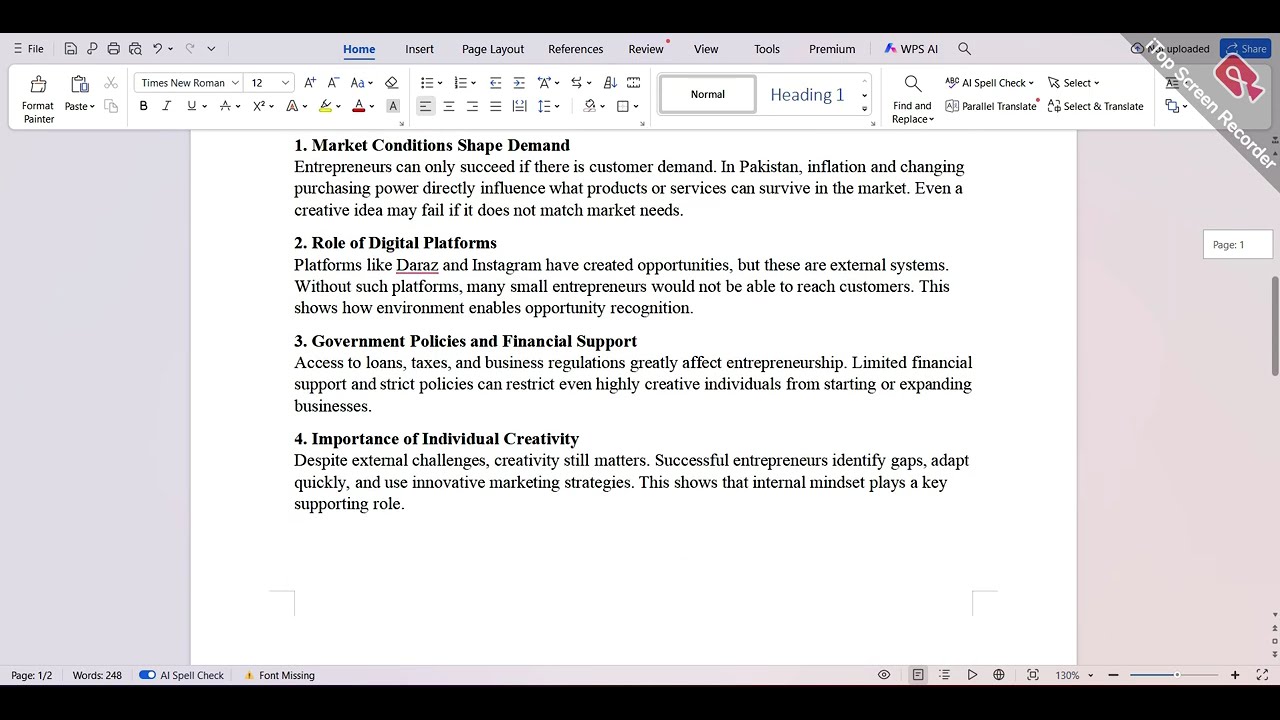Toggle the AI Spell Check switch
Image resolution: width=1280 pixels, height=720 pixels.
click(x=147, y=675)
